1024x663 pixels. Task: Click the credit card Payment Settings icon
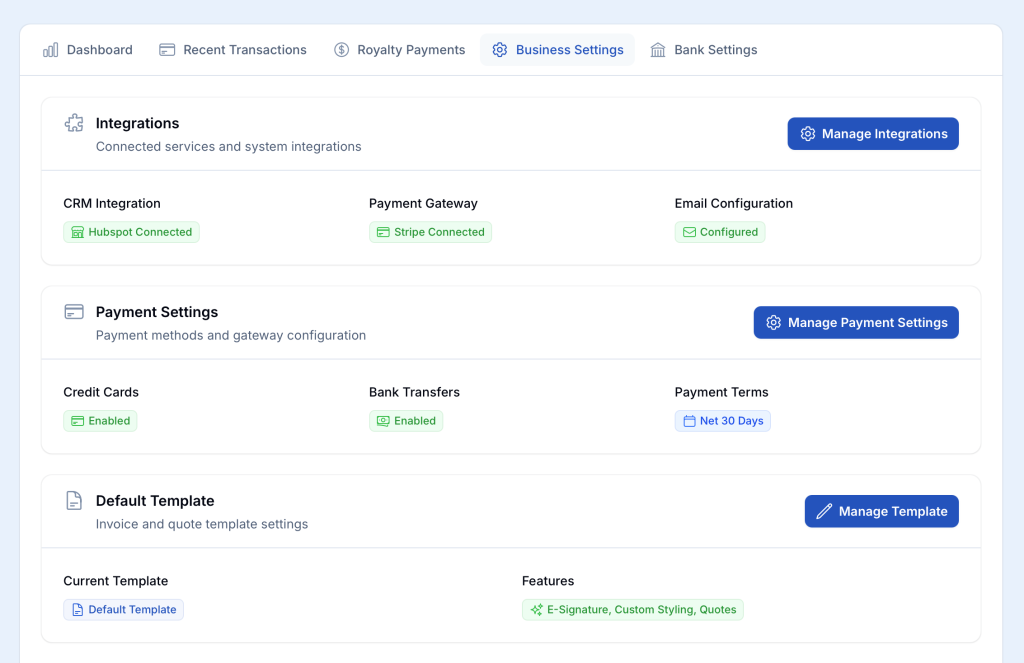coord(74,312)
